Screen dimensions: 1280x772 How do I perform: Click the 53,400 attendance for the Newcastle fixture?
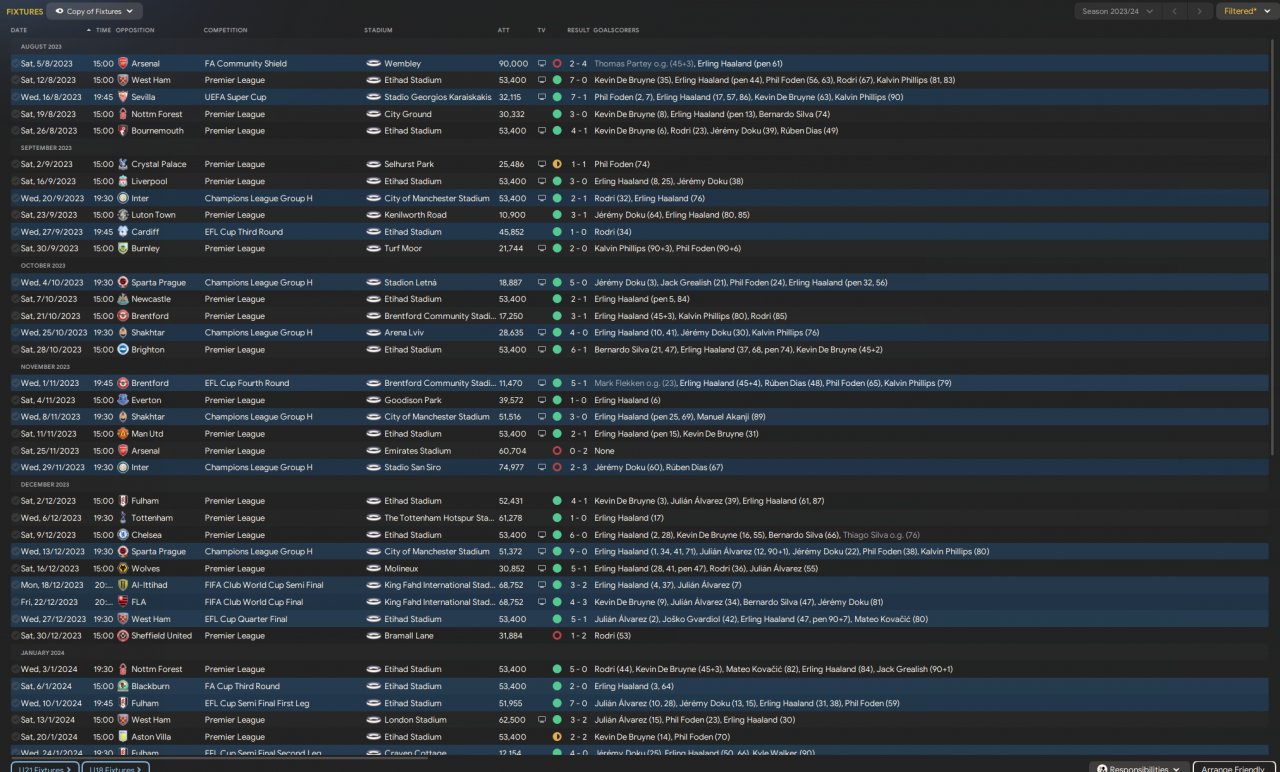[x=513, y=299]
